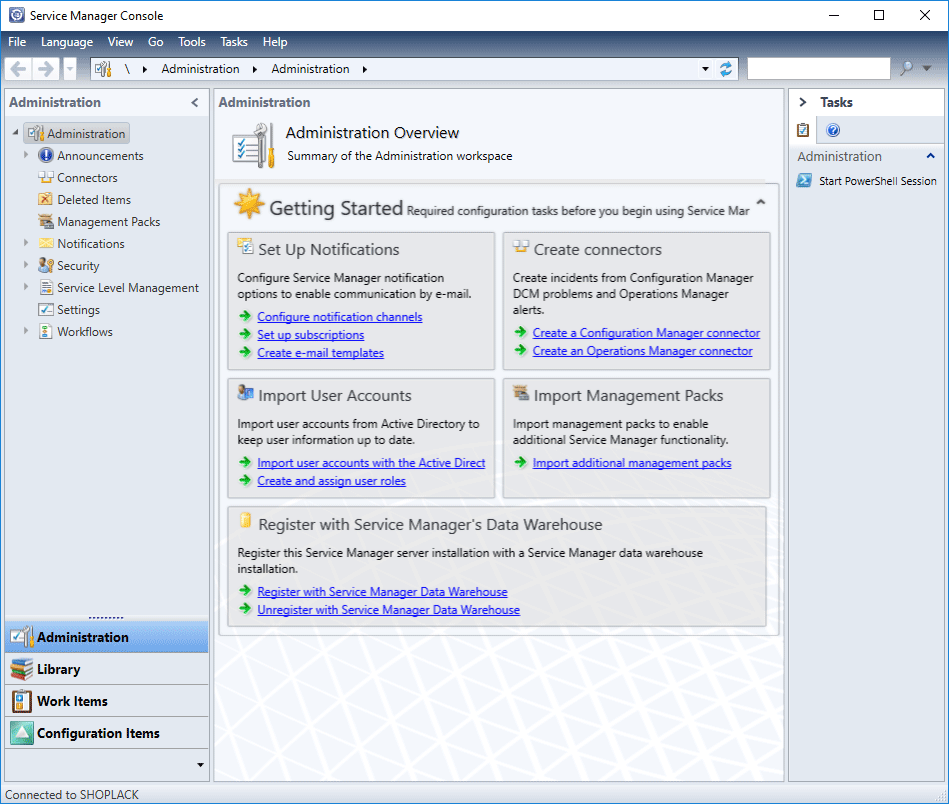Collapse the Administration navigation pane

(x=195, y=102)
